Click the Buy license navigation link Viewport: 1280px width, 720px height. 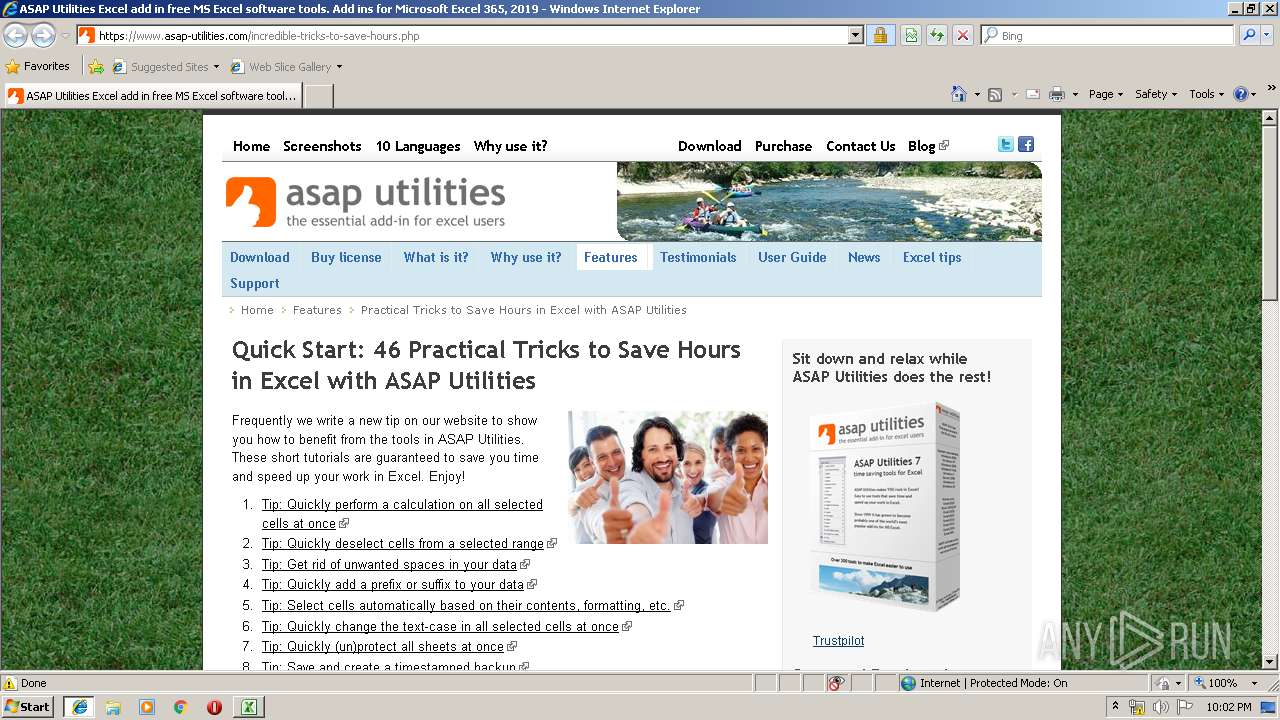point(346,257)
